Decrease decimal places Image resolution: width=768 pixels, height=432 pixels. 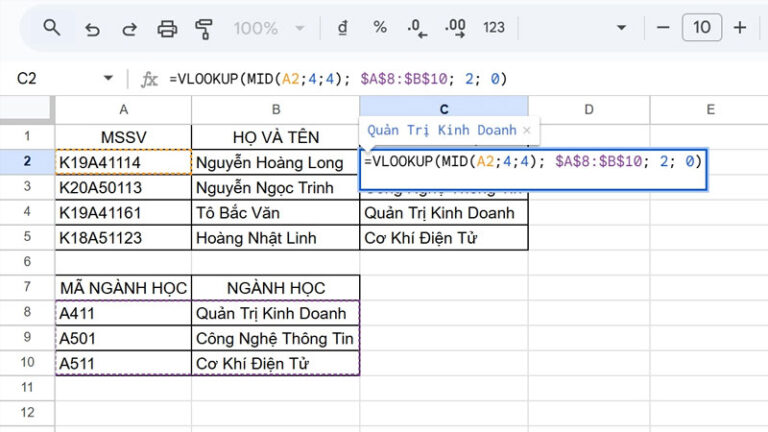[x=417, y=28]
